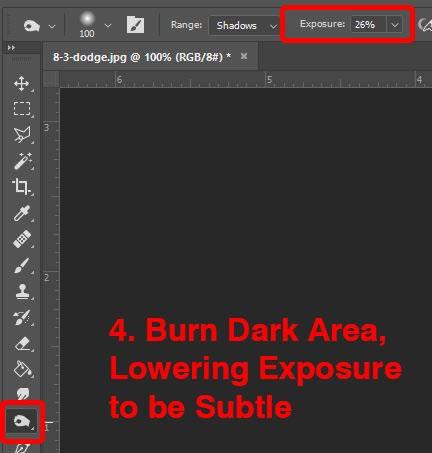Select the Smudge tool
The width and height of the screenshot is (432, 453).
pyautogui.click(x=22, y=393)
